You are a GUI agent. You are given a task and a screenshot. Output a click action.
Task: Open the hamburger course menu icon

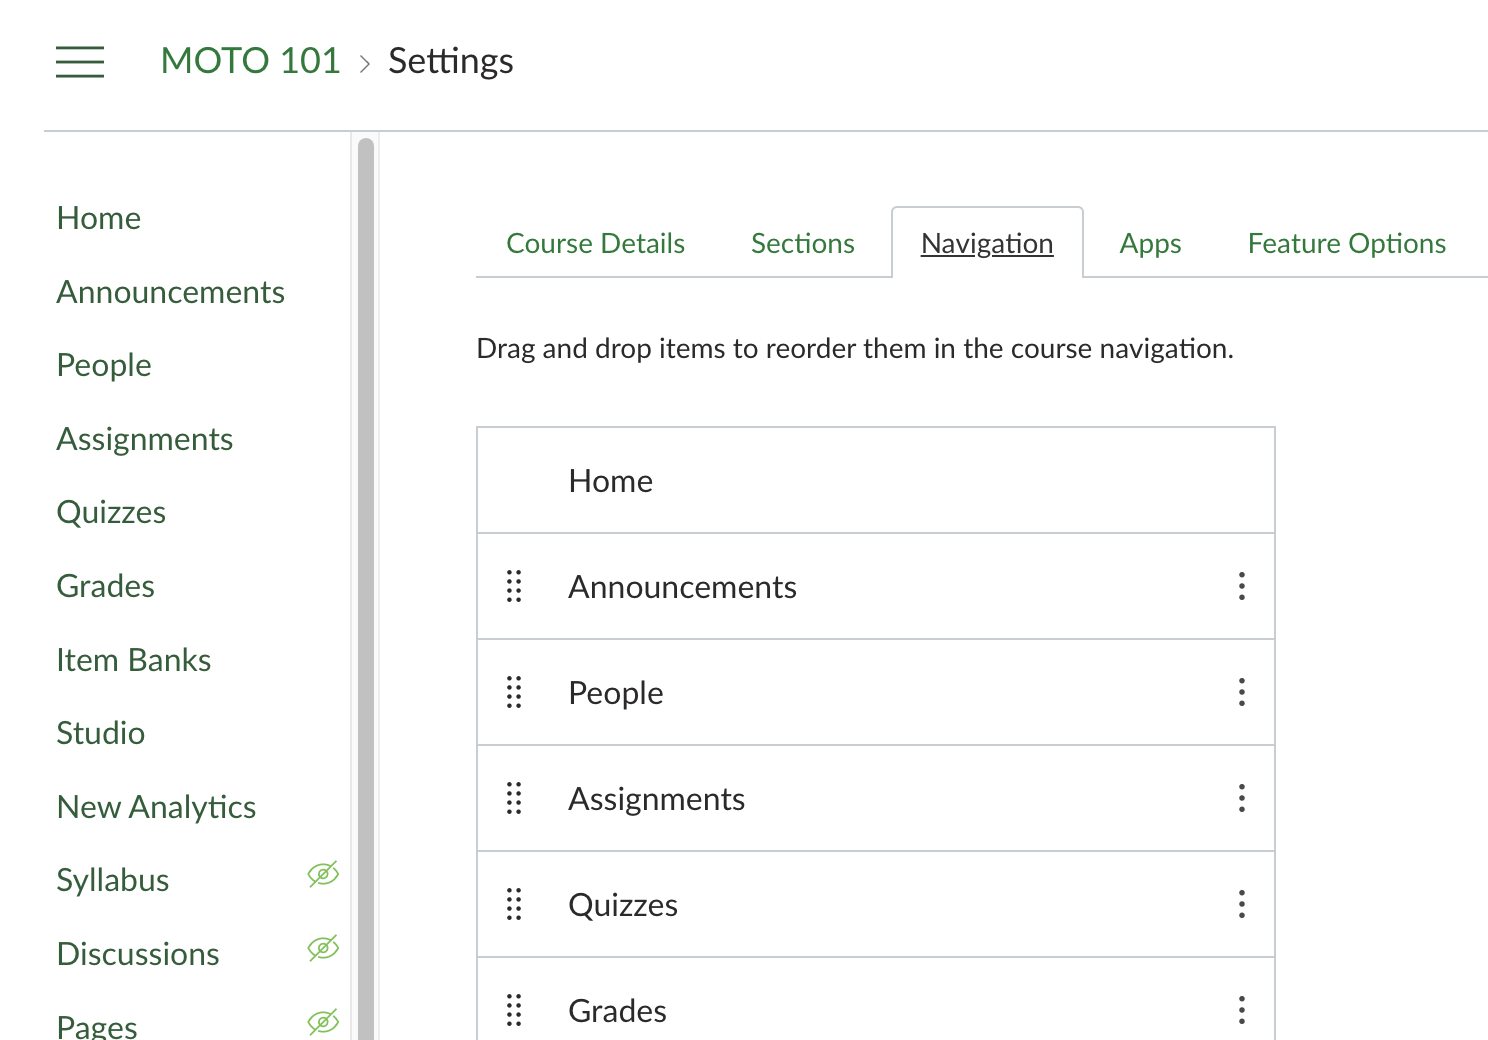click(x=80, y=62)
